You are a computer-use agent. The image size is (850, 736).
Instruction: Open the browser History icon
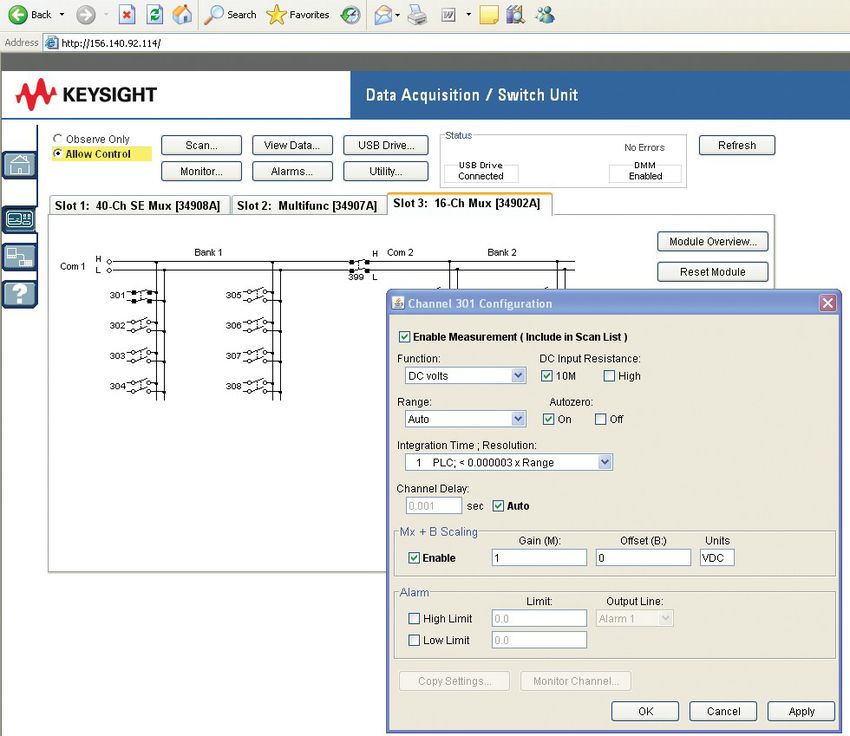[x=350, y=15]
